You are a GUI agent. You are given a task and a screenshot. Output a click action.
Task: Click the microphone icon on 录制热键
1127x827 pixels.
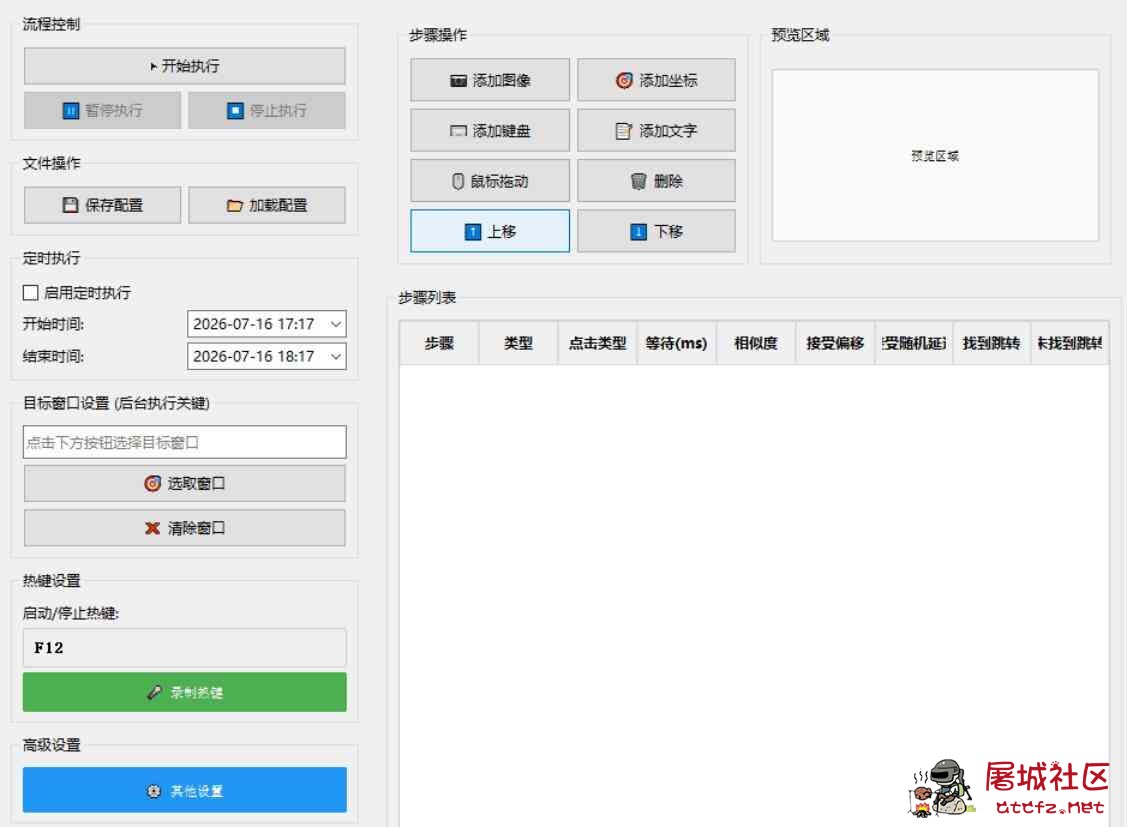pyautogui.click(x=154, y=693)
